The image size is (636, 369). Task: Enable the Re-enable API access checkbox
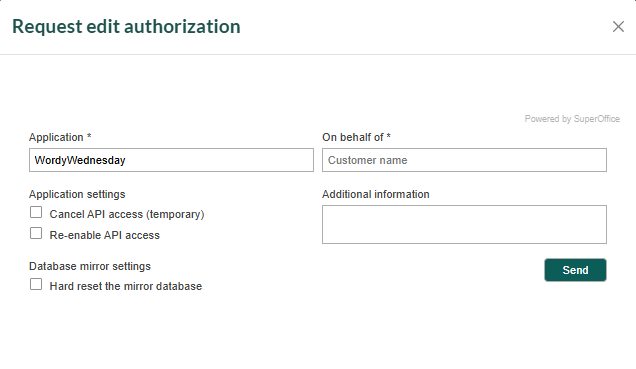tap(36, 233)
